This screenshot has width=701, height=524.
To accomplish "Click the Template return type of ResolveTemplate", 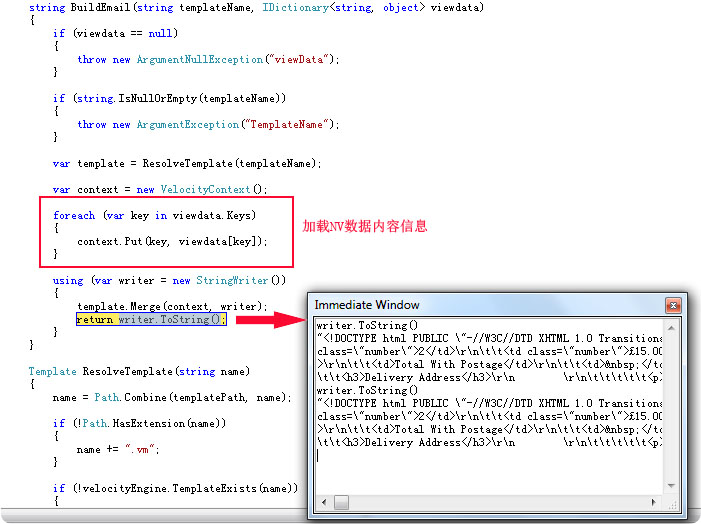I will [x=53, y=371].
